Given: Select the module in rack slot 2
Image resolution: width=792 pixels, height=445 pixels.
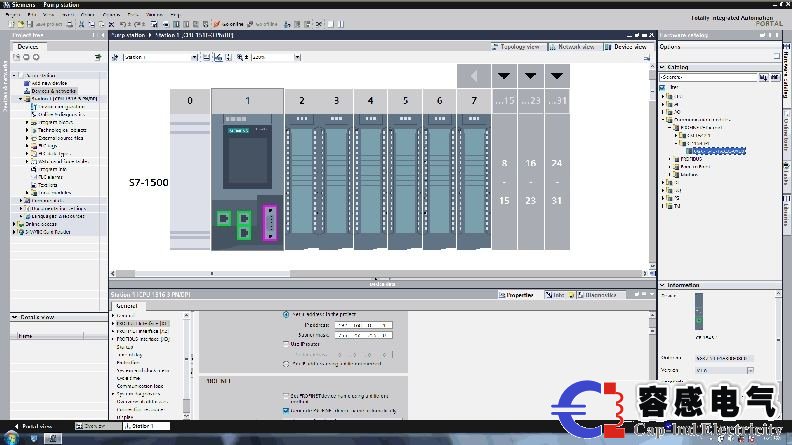Looking at the screenshot, I should (x=302, y=182).
